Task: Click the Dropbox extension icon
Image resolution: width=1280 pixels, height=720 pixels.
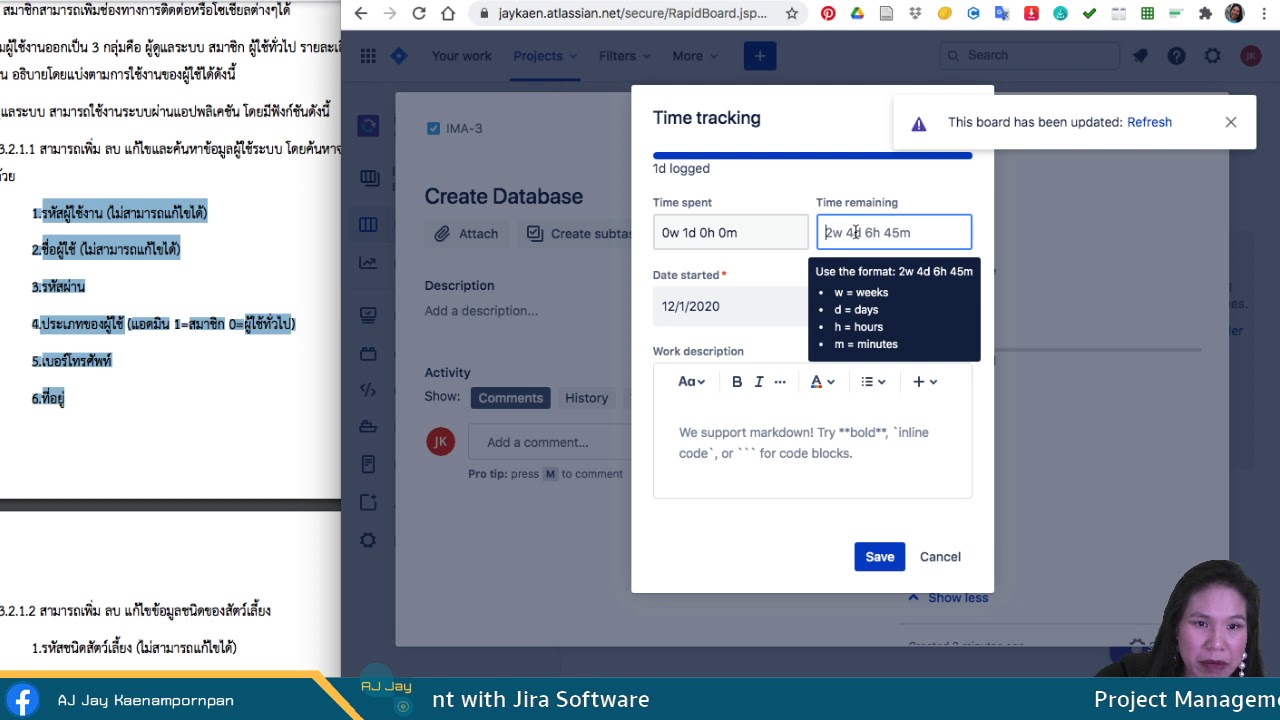Action: pos(915,14)
